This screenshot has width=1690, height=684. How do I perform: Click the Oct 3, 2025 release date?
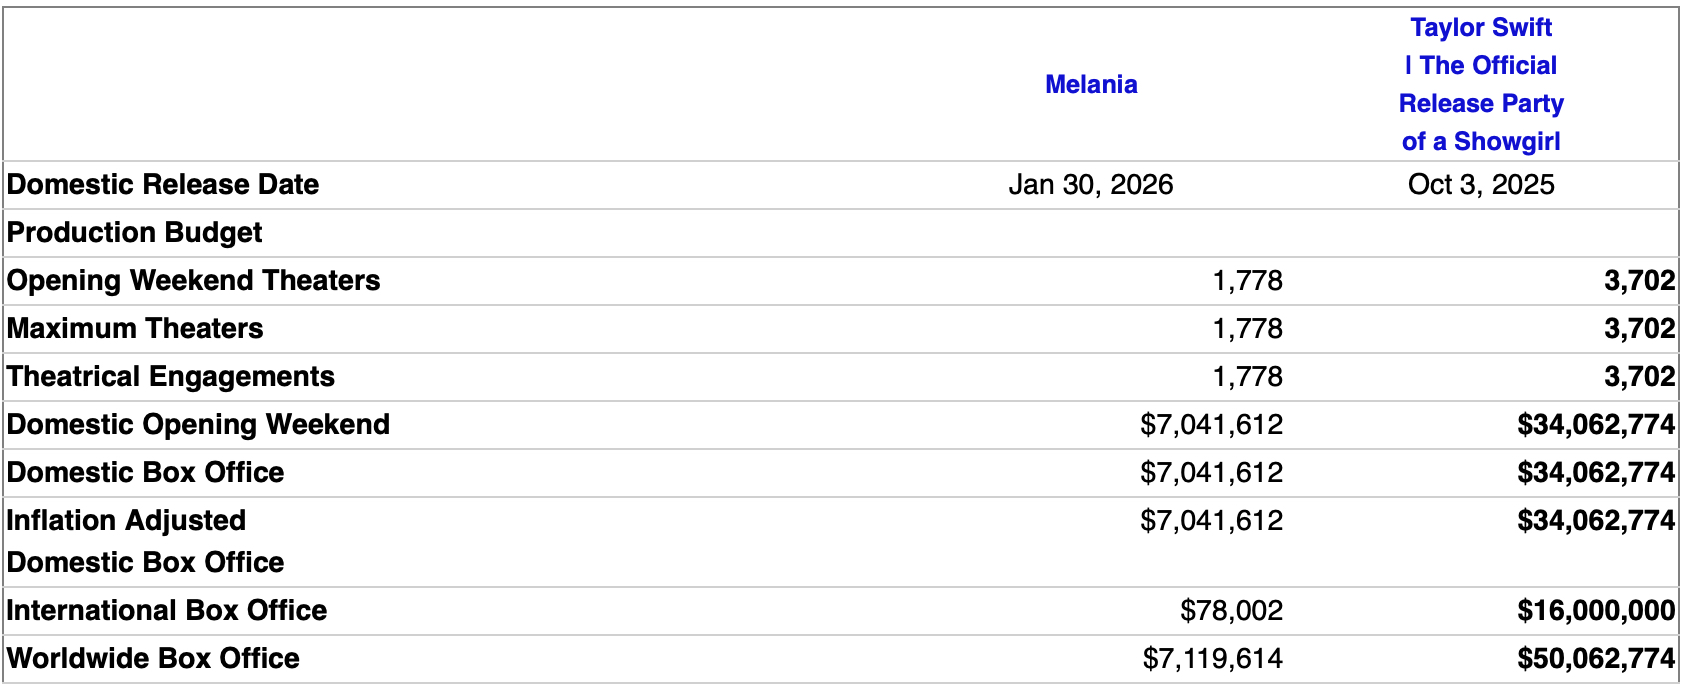coord(1480,185)
